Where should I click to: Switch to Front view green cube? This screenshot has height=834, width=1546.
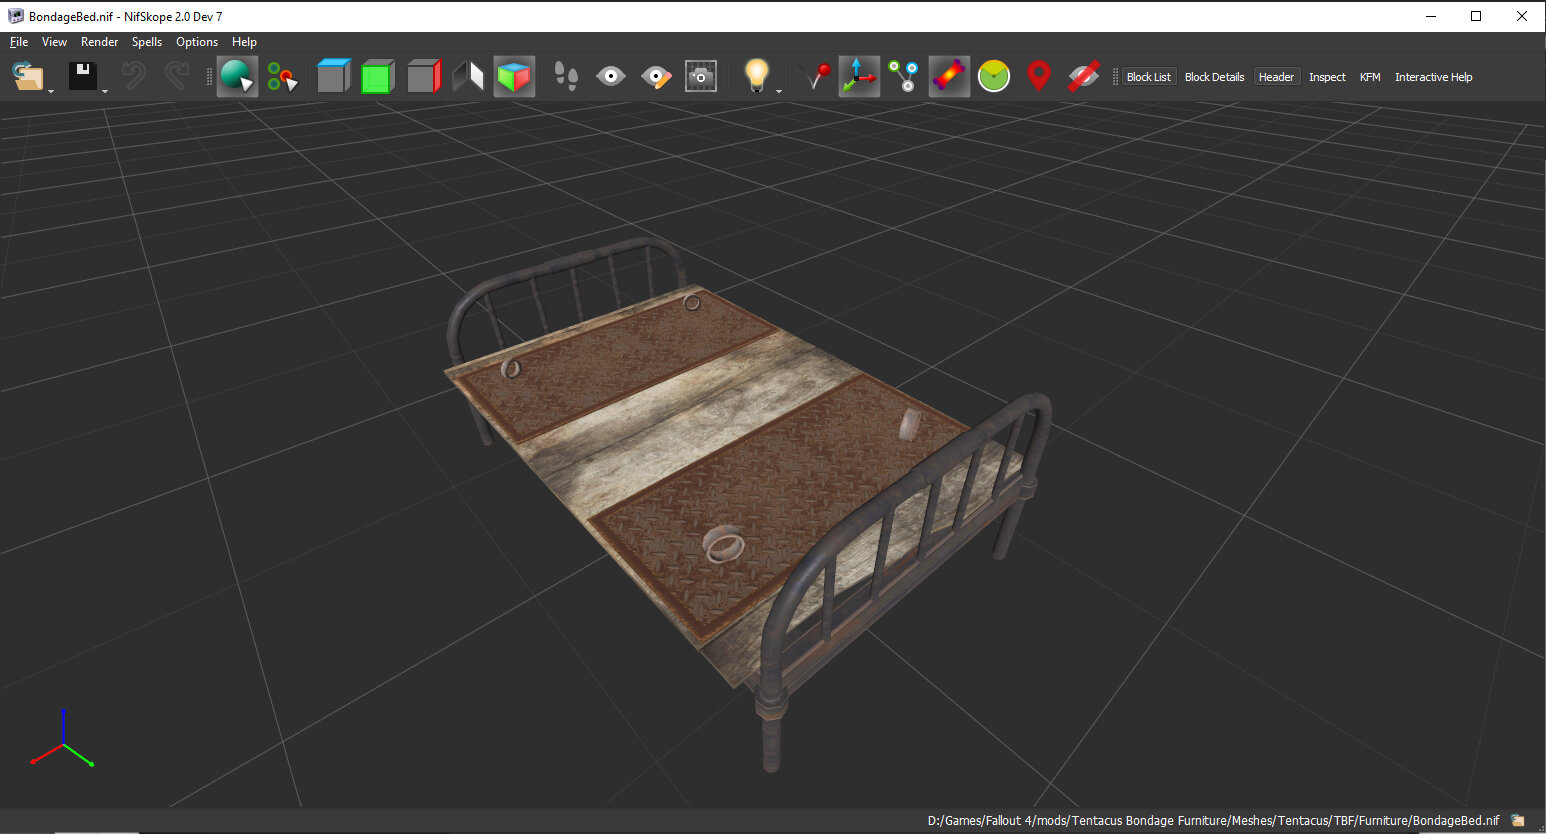pyautogui.click(x=378, y=77)
